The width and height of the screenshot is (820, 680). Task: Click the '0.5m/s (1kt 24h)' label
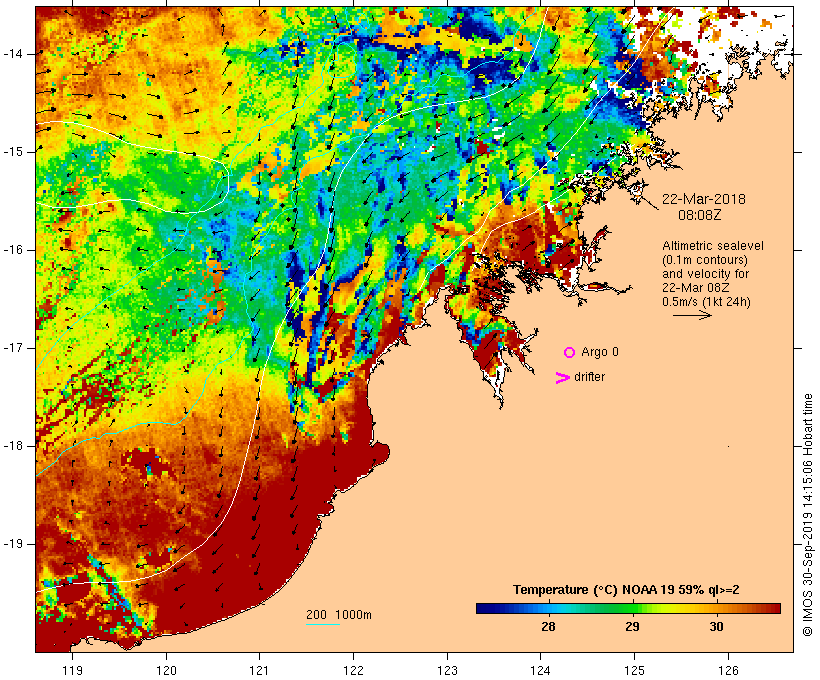(x=706, y=302)
